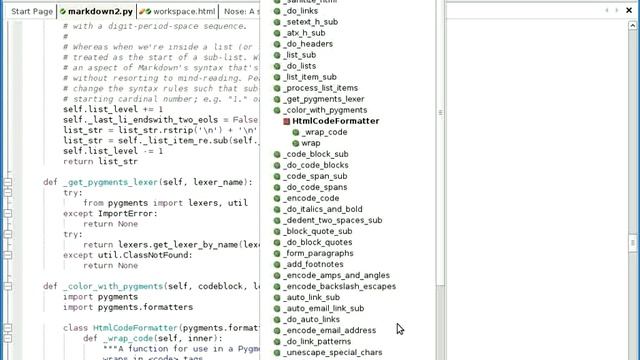Image resolution: width=640 pixels, height=360 pixels.
Task: Click the green status icon on markdown2.py tab
Action: 63,11
